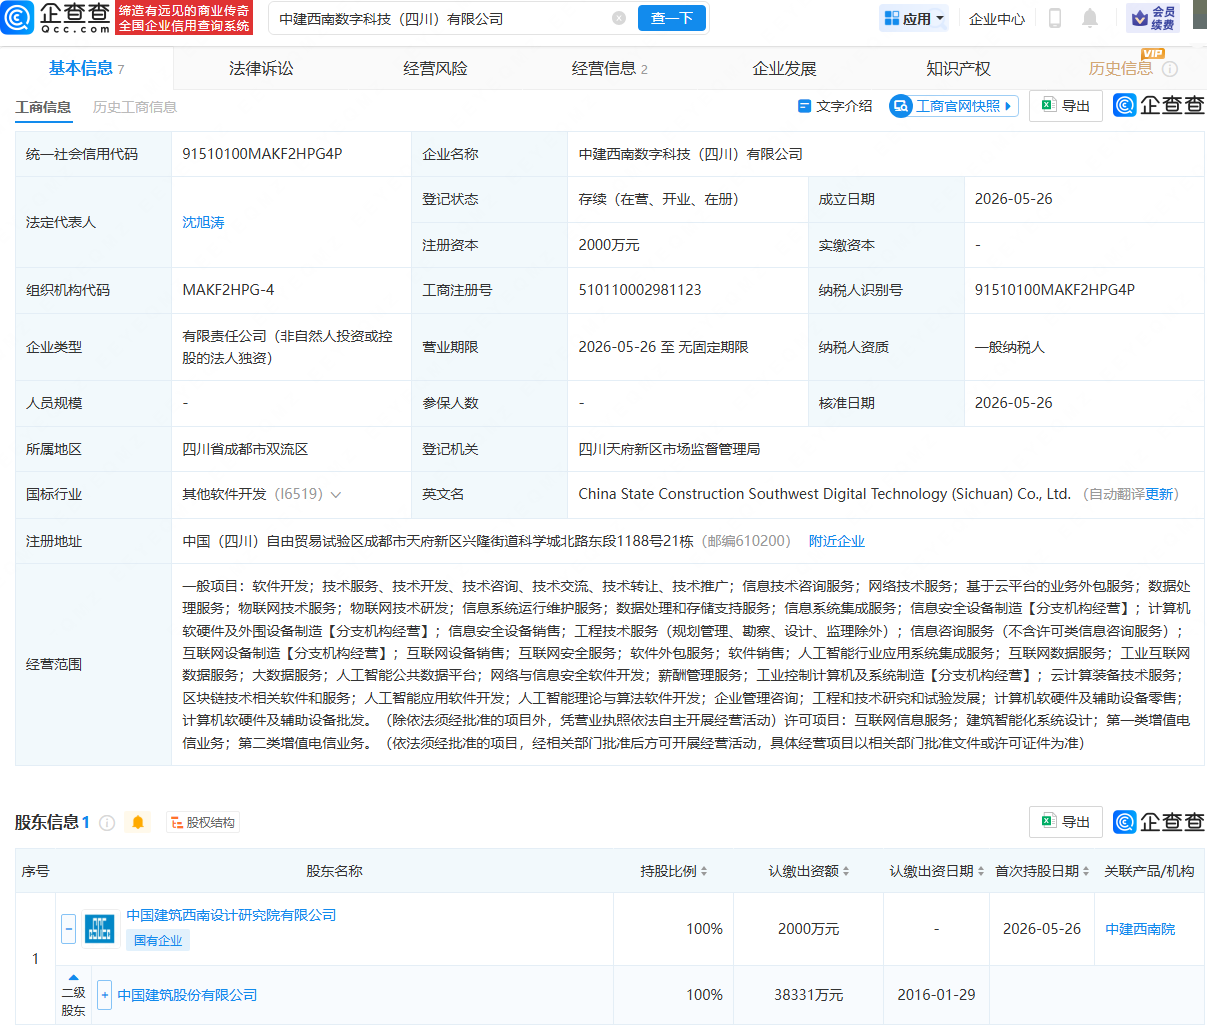
Task: Open 中国建筑西南设计研究院有限公司 shareholder link
Action: tap(231, 915)
